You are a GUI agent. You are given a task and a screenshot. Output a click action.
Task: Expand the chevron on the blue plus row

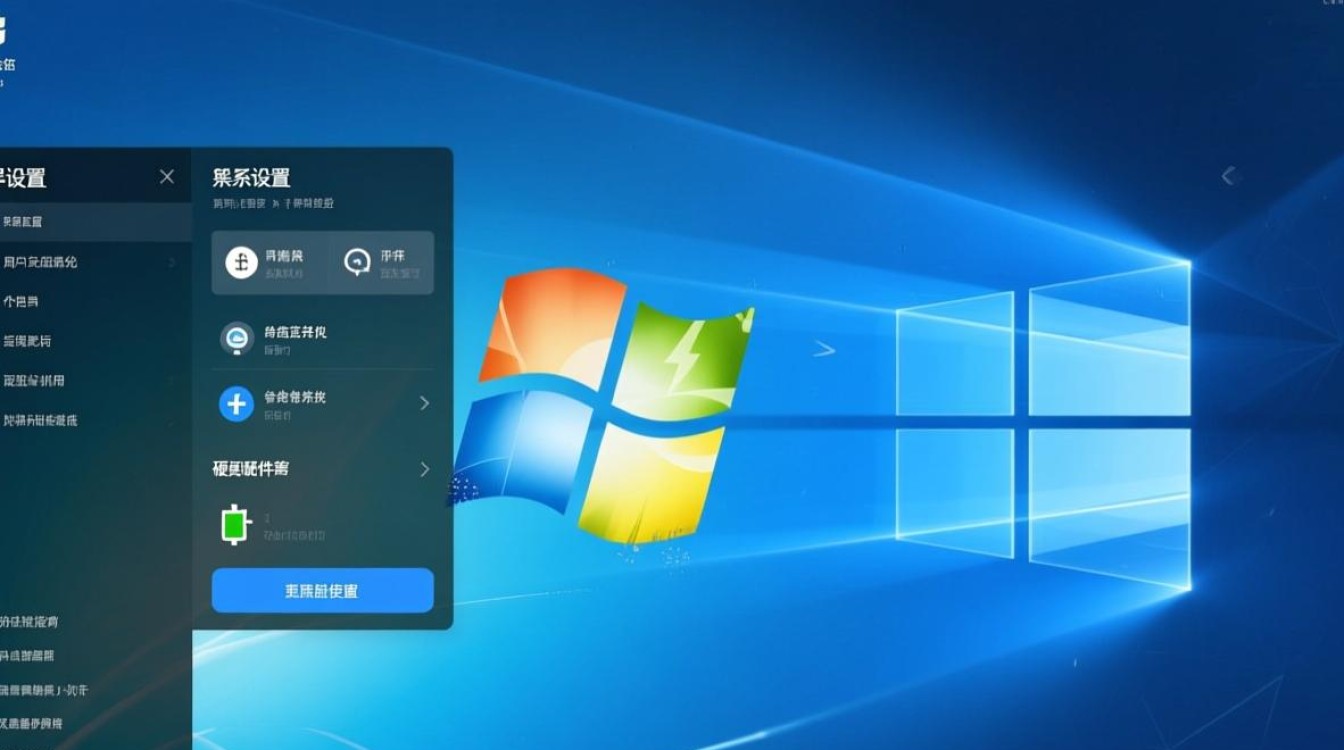pos(424,403)
